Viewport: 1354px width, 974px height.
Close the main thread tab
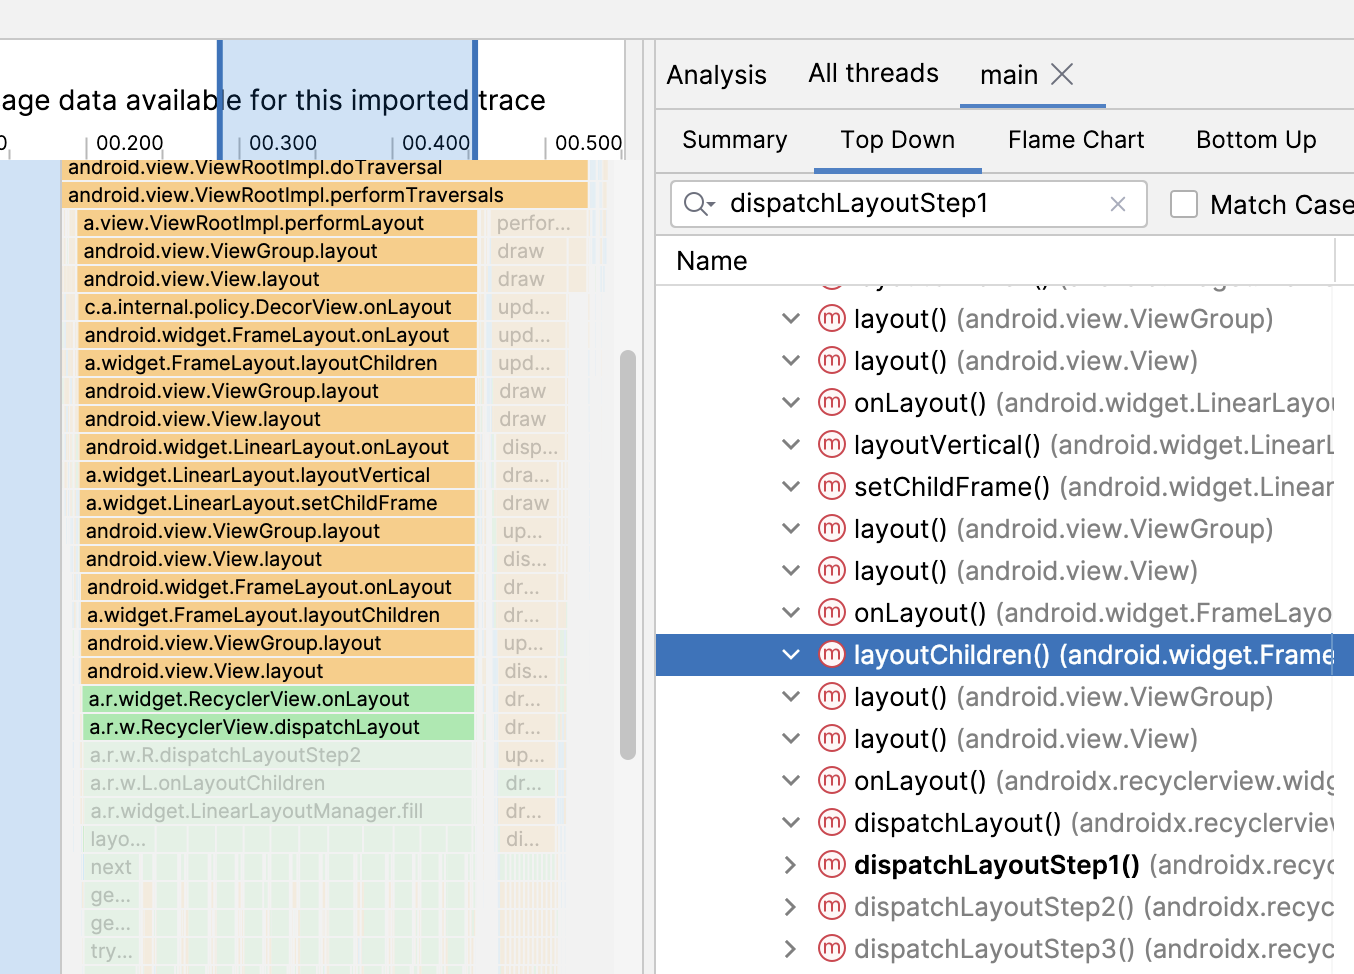(x=1062, y=75)
